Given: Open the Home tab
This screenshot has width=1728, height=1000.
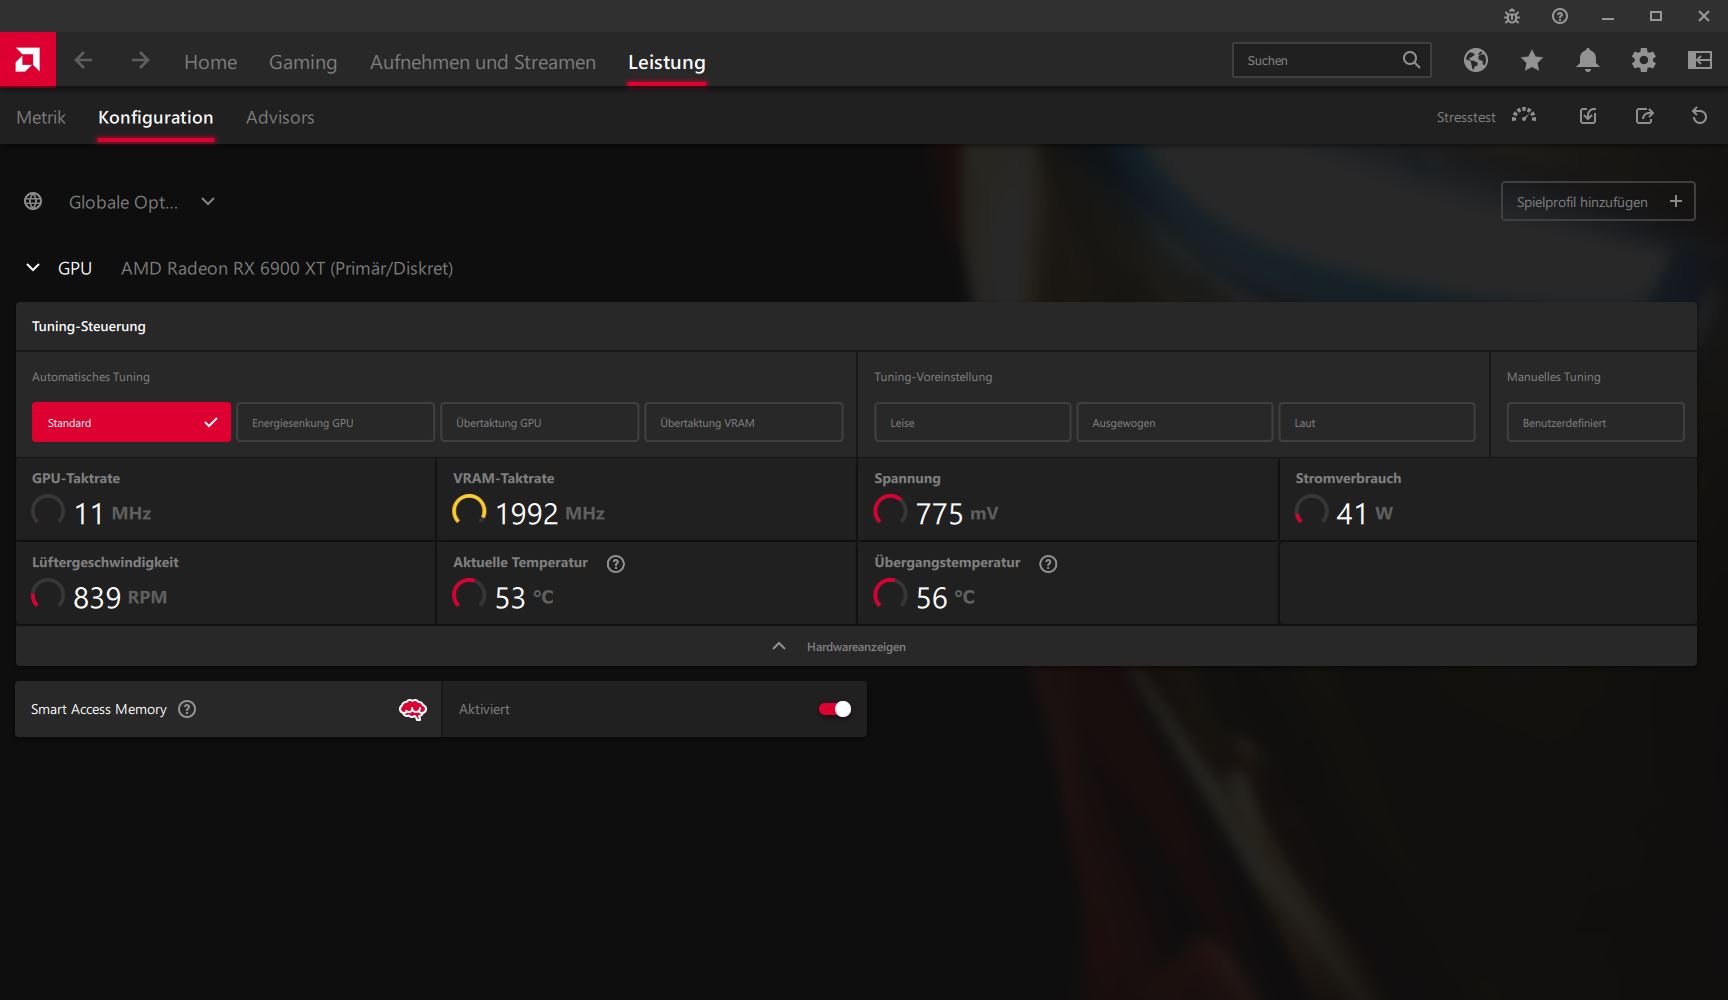Looking at the screenshot, I should click(210, 62).
